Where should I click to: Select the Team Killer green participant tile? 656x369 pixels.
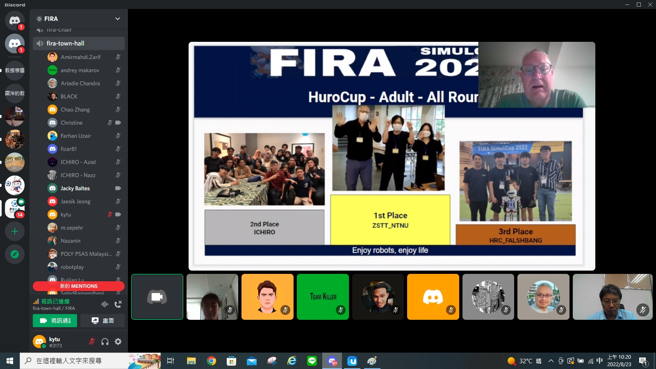pos(323,297)
